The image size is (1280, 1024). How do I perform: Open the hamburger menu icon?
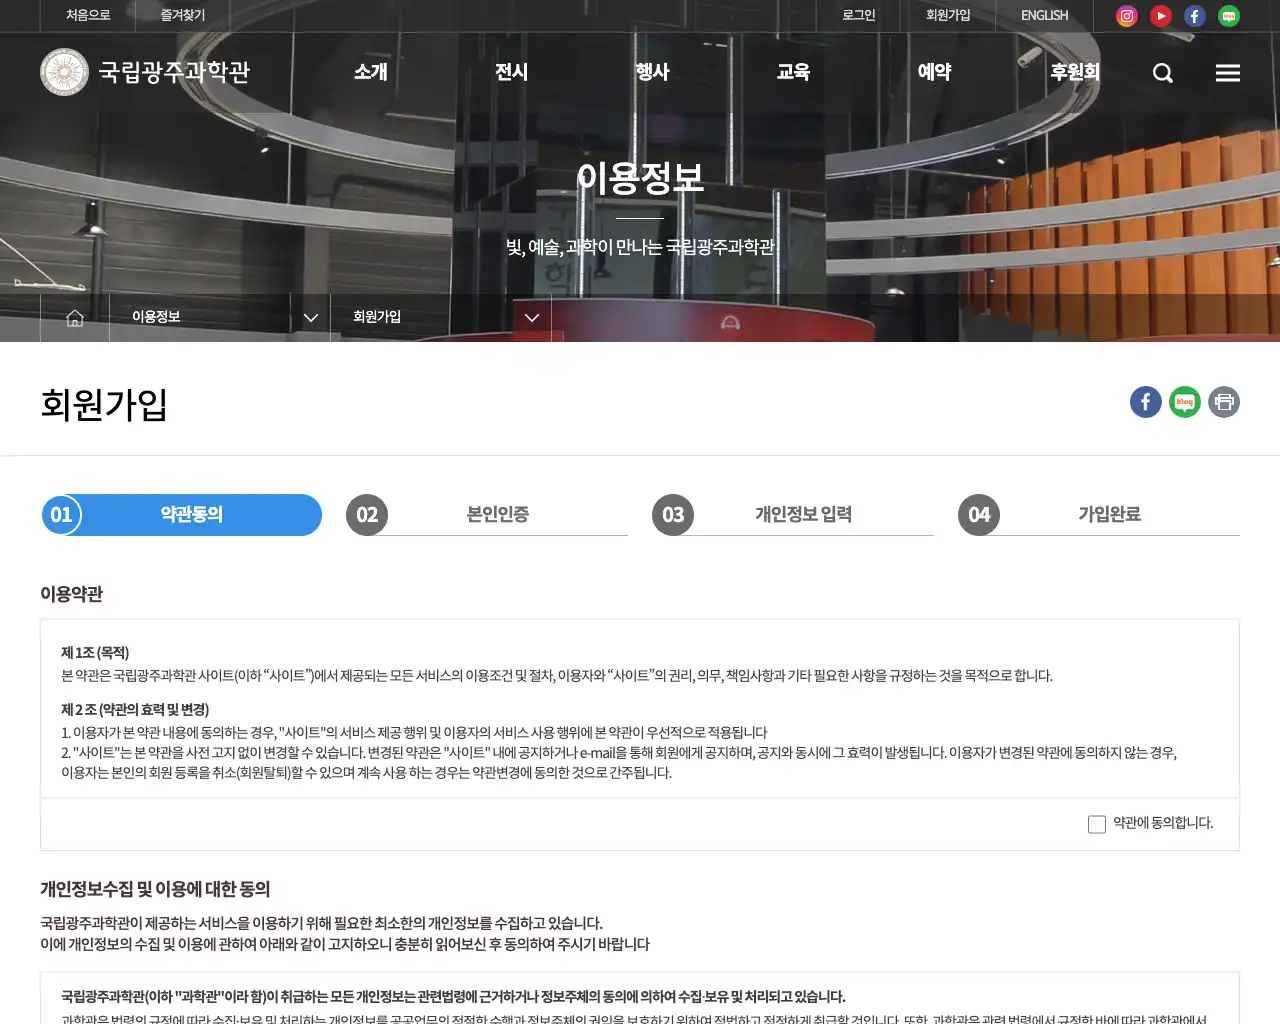point(1227,72)
